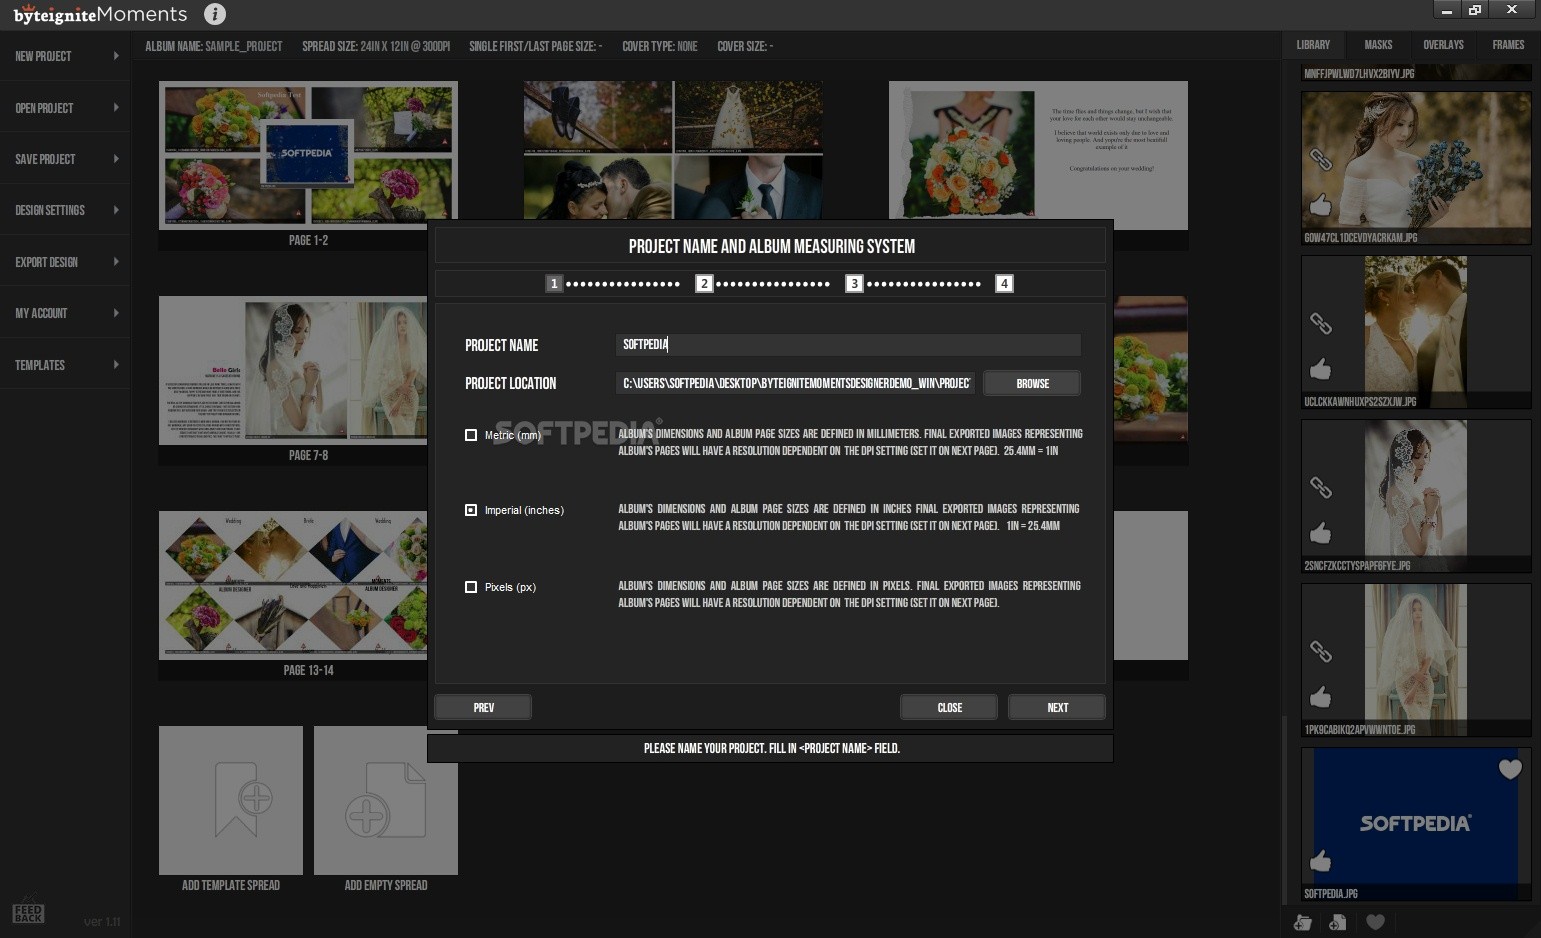Screen dimensions: 1541x938
Task: Minimize the application window
Action: (1446, 10)
